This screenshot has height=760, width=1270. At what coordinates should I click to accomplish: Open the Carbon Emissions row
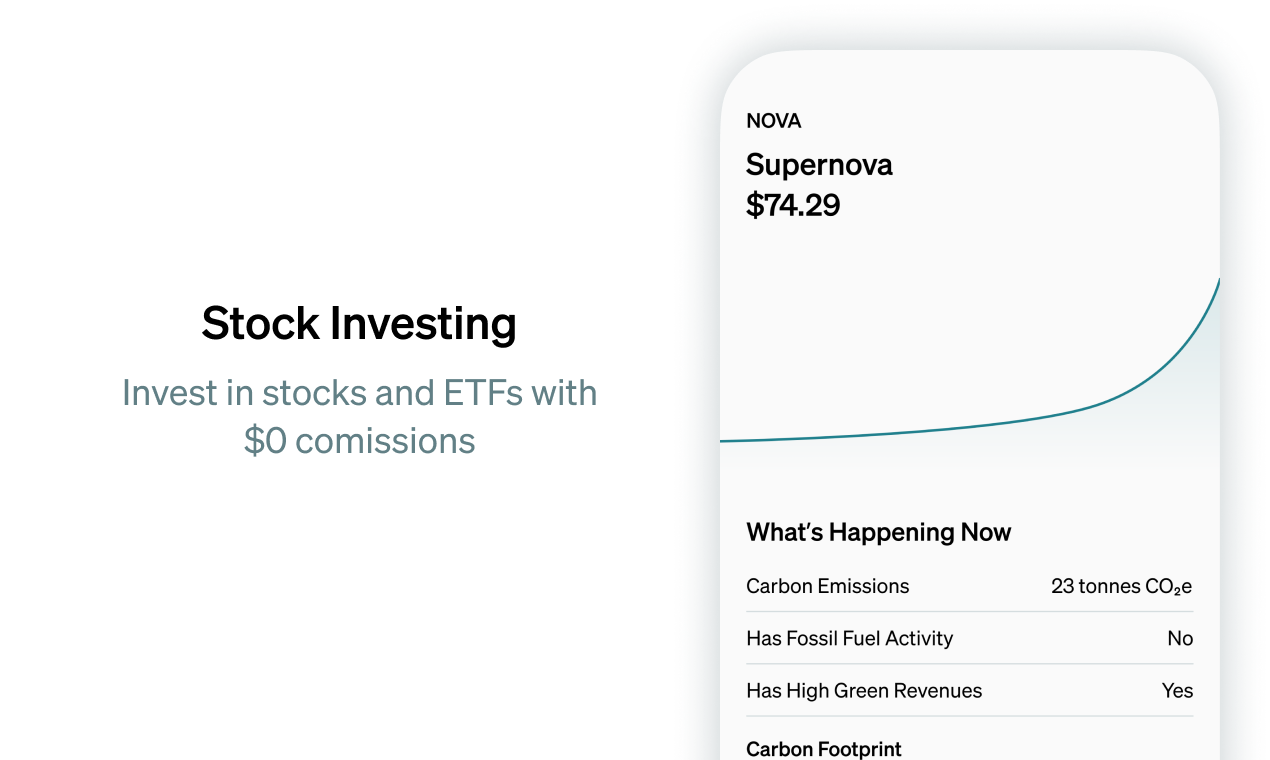(970, 586)
